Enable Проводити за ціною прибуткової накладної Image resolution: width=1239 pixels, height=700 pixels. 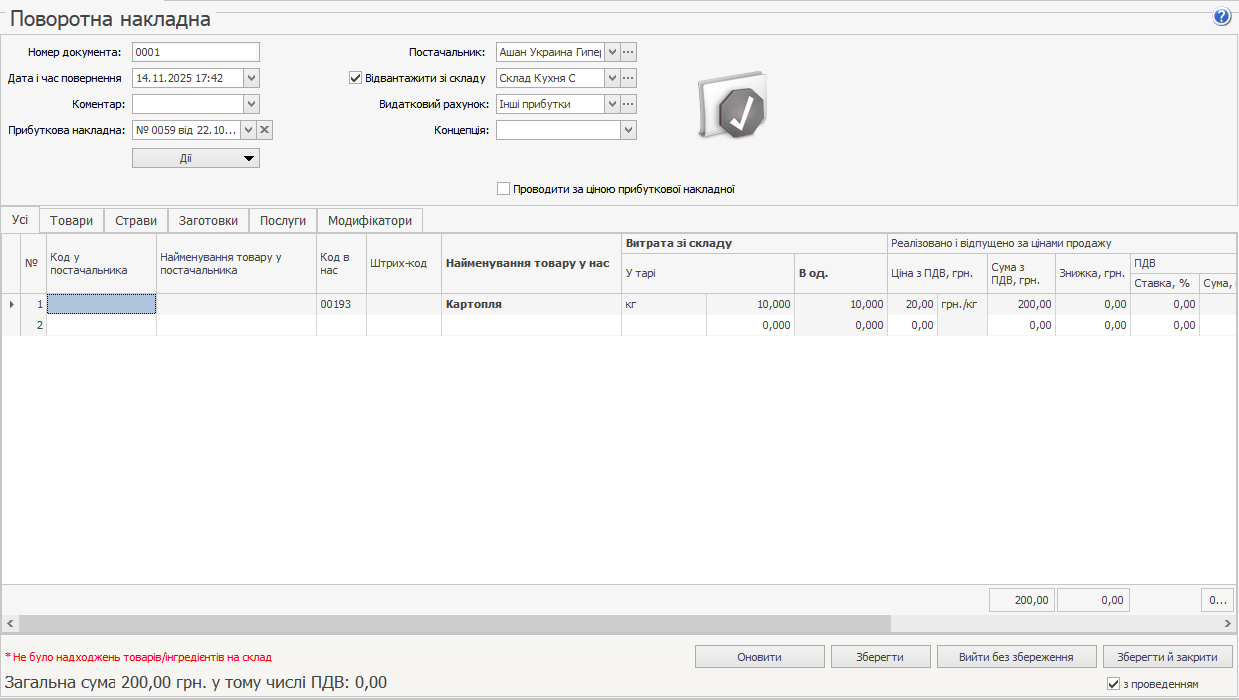point(503,189)
